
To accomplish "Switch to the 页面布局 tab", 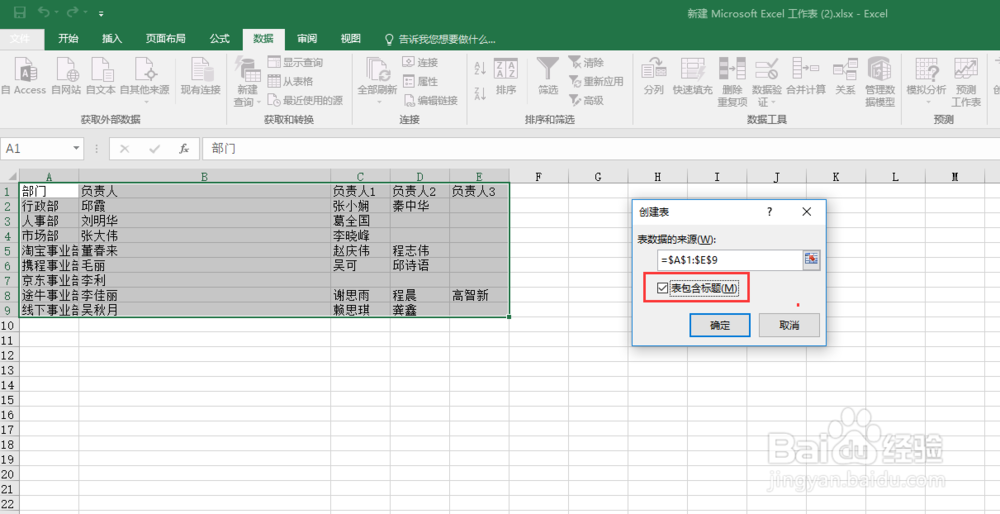I will pos(165,39).
